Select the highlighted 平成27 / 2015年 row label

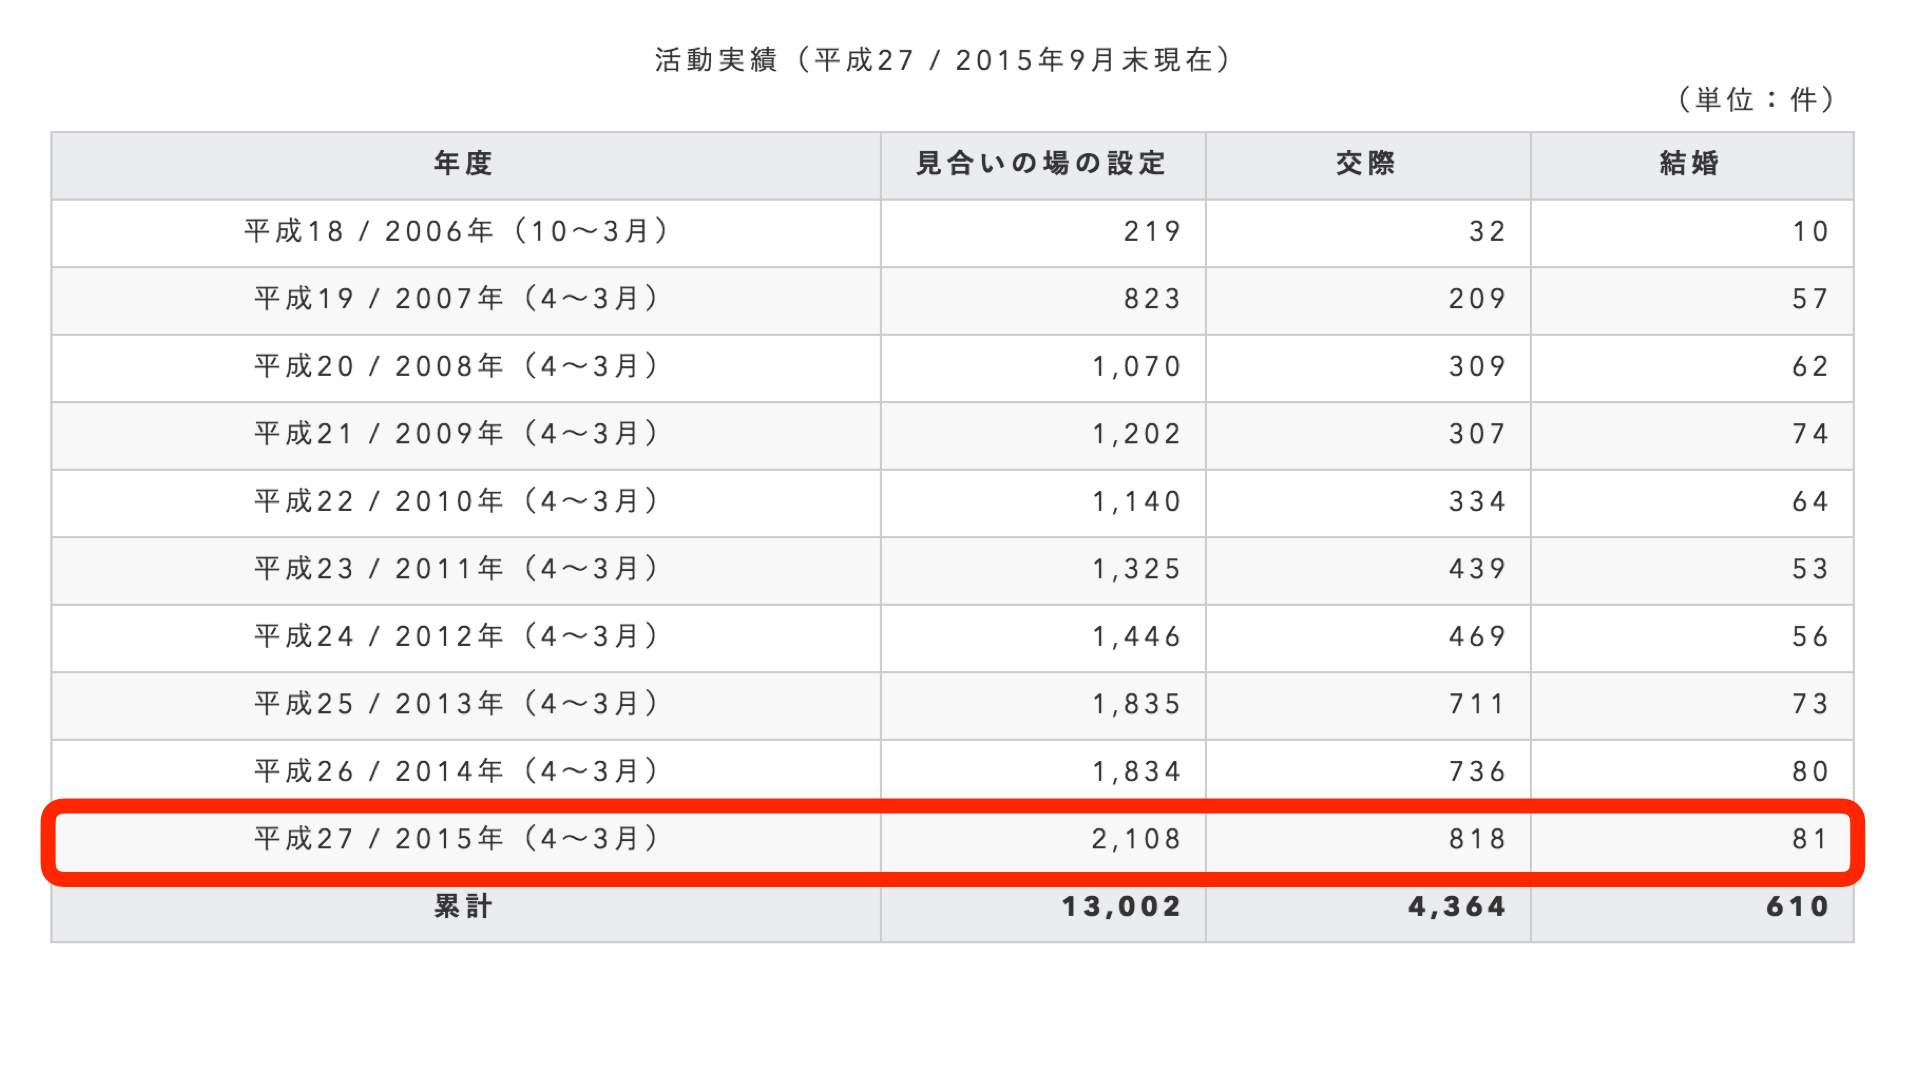(457, 838)
